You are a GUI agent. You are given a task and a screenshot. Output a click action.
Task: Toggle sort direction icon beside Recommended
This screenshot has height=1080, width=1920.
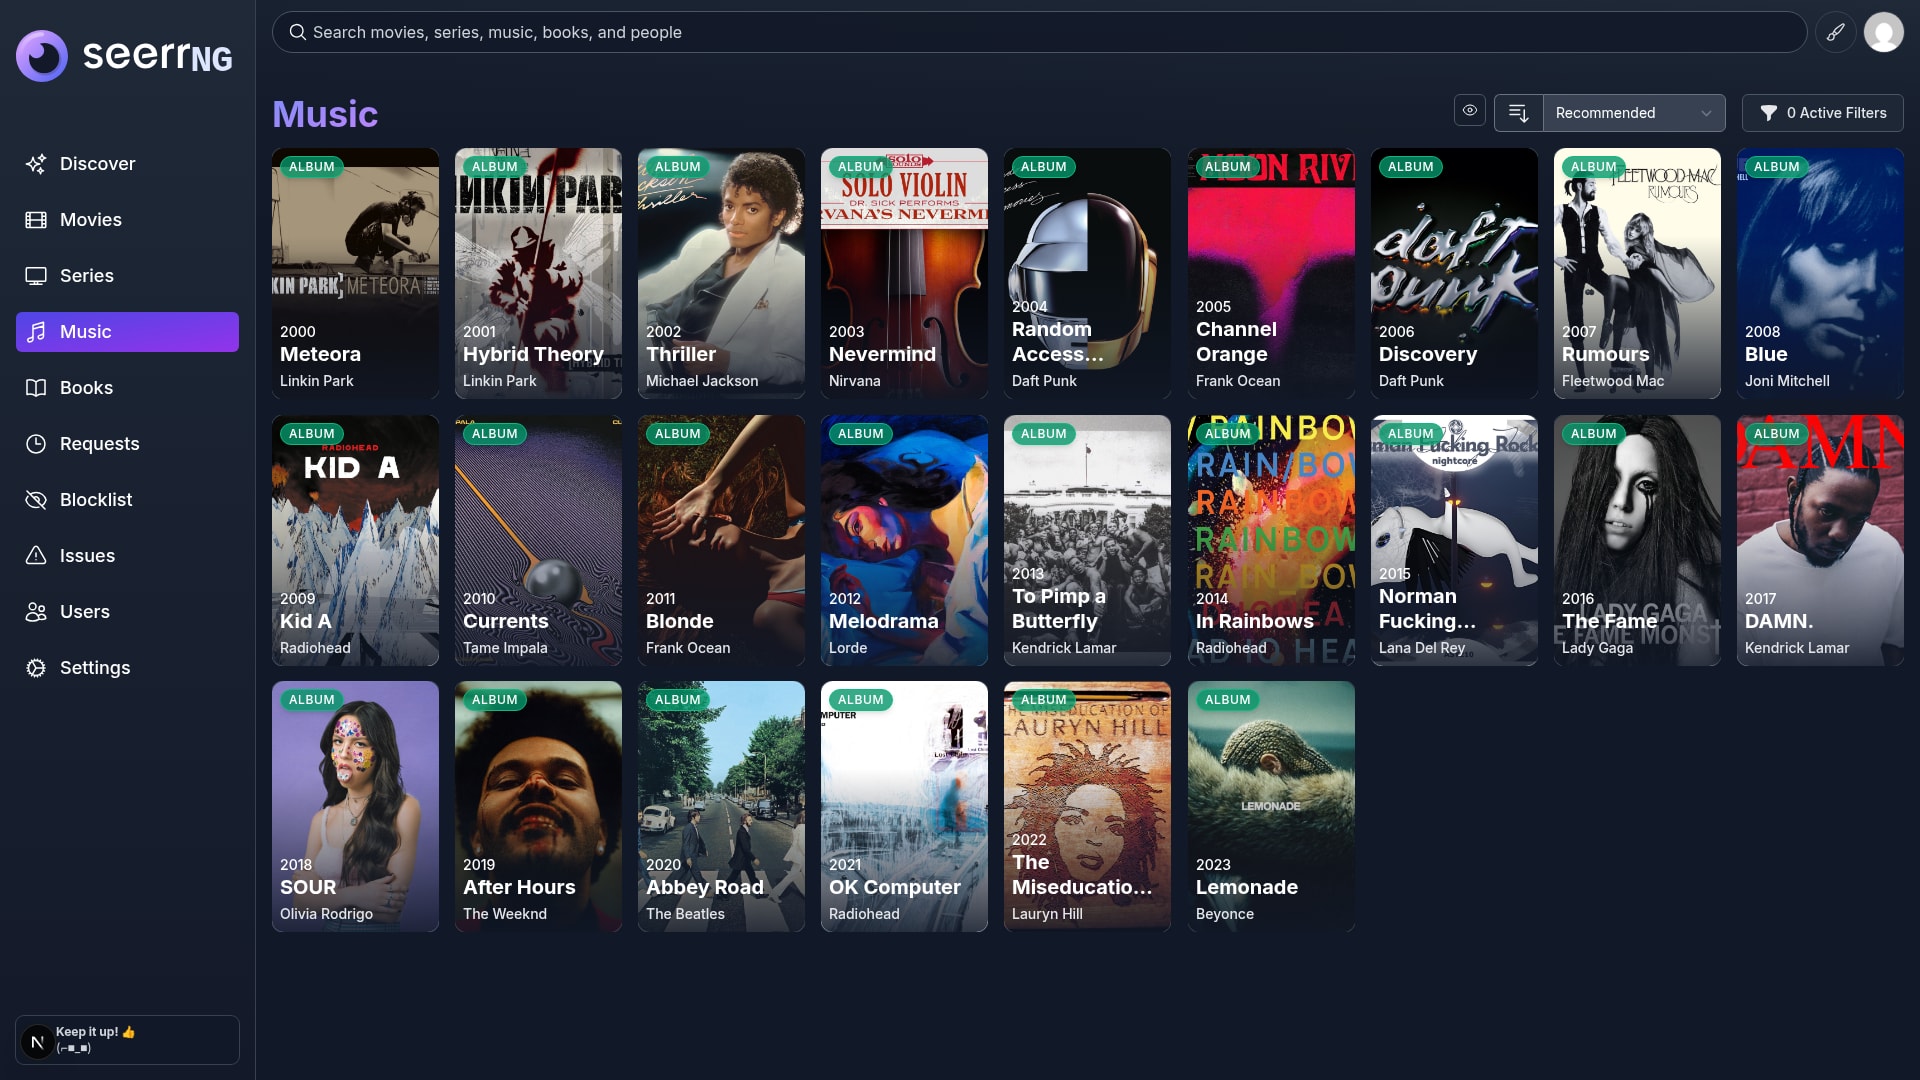pyautogui.click(x=1519, y=113)
